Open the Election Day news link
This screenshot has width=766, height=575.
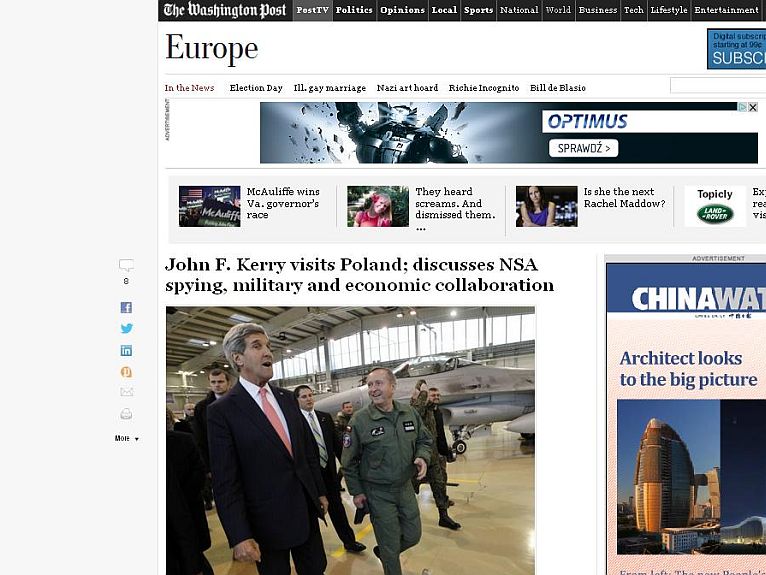coord(256,88)
